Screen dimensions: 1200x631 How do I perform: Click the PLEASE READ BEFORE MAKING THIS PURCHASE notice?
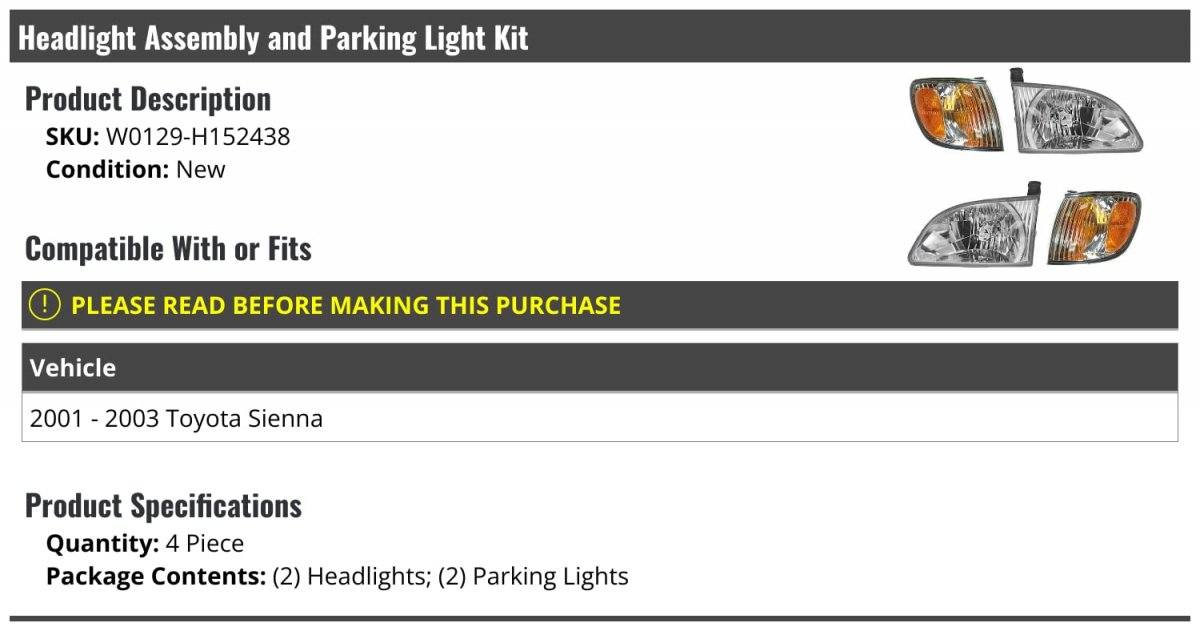point(345,305)
